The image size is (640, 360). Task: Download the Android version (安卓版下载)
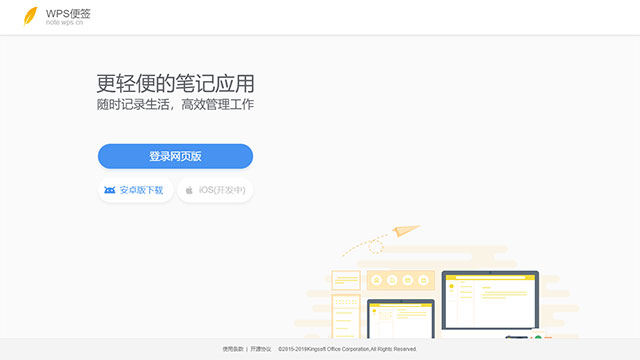tap(136, 190)
